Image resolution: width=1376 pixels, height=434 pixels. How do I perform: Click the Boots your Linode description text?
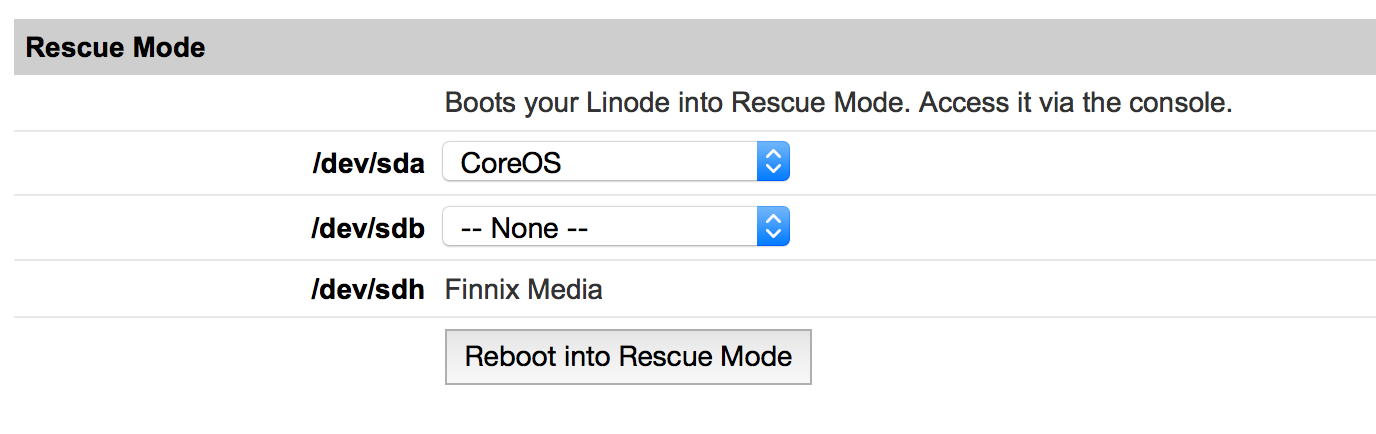837,103
